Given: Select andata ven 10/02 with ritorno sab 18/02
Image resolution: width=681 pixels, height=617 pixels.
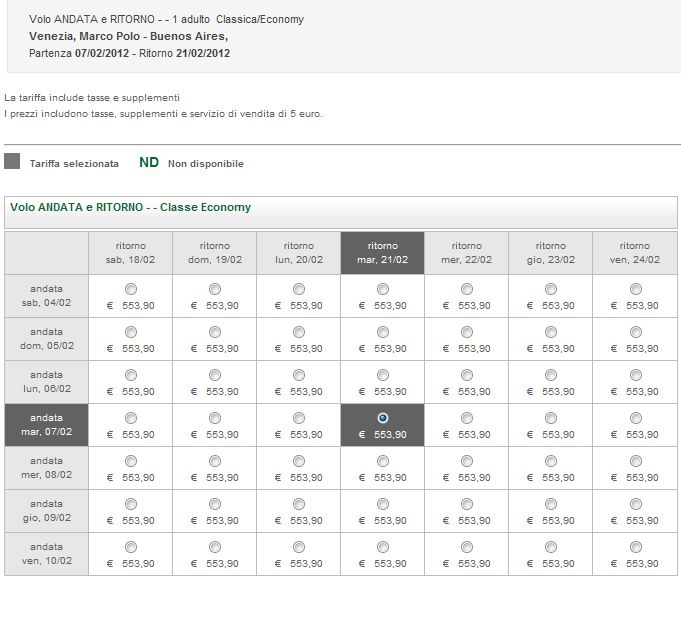Looking at the screenshot, I should tap(131, 547).
